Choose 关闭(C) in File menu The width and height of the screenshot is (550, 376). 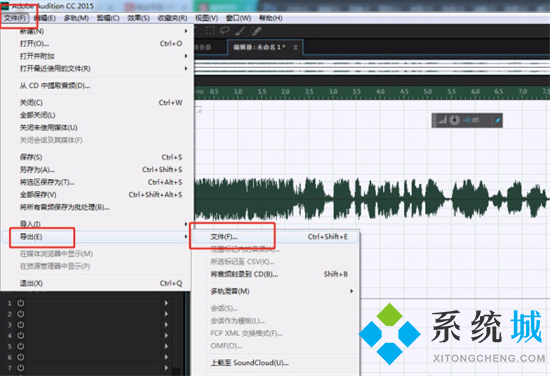(97, 102)
